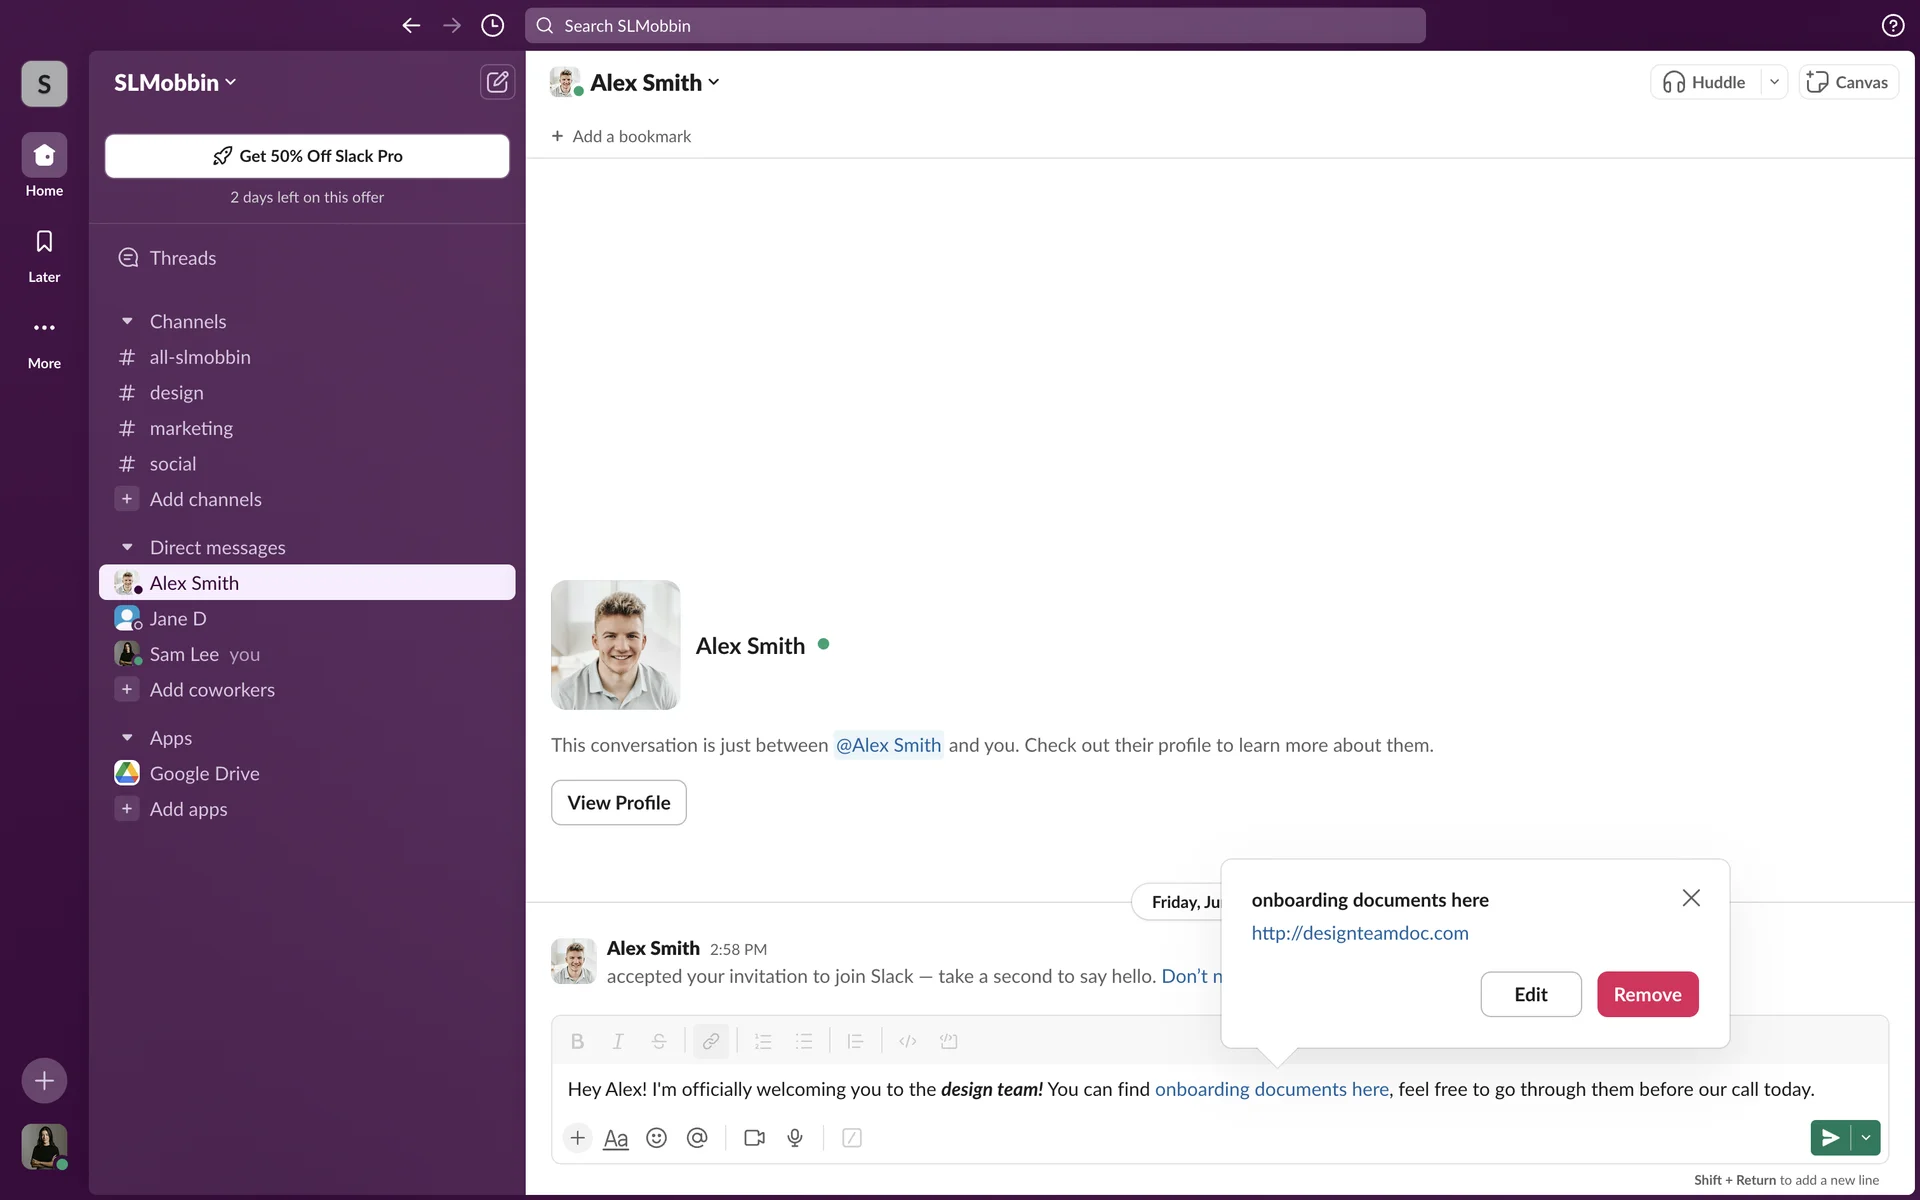Select Threads in the sidebar
The height and width of the screenshot is (1200, 1920).
tap(182, 258)
